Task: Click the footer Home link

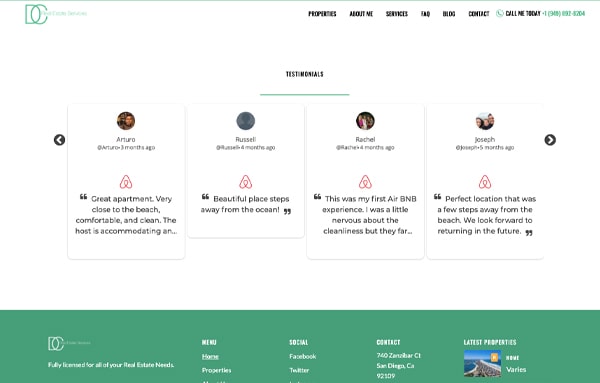Action: click(x=210, y=356)
